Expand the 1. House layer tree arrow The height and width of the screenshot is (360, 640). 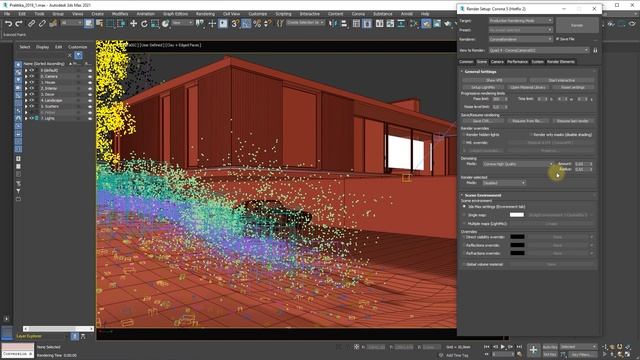tap(26, 82)
